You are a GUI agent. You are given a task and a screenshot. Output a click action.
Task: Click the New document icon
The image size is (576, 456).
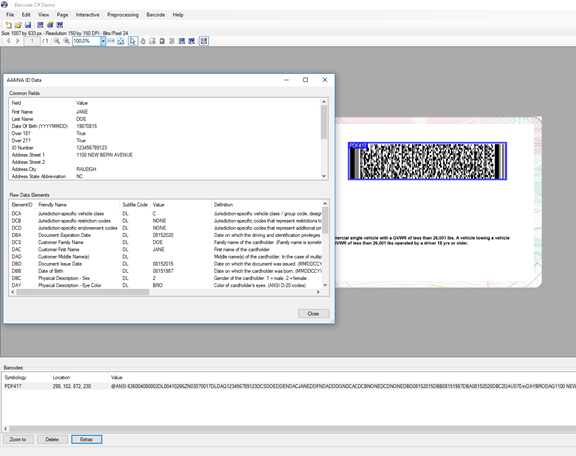coord(8,25)
